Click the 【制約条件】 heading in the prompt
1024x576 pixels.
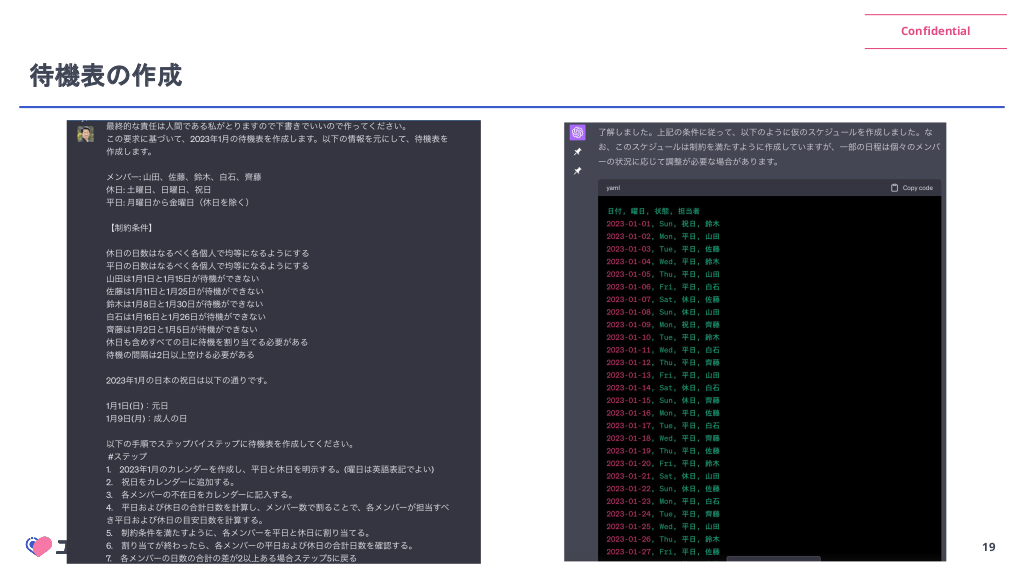[x=130, y=227]
